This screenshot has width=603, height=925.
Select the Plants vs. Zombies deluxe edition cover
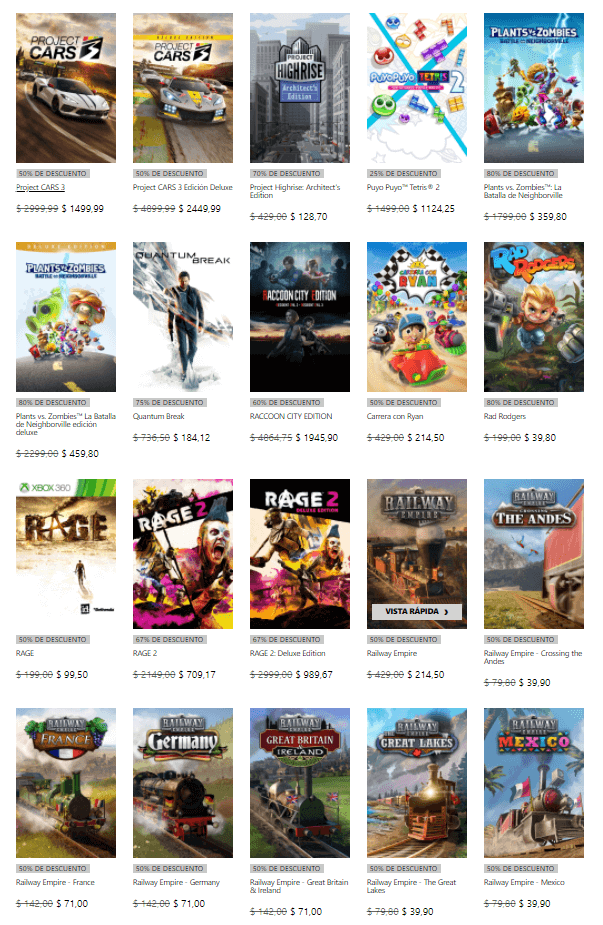tap(66, 317)
